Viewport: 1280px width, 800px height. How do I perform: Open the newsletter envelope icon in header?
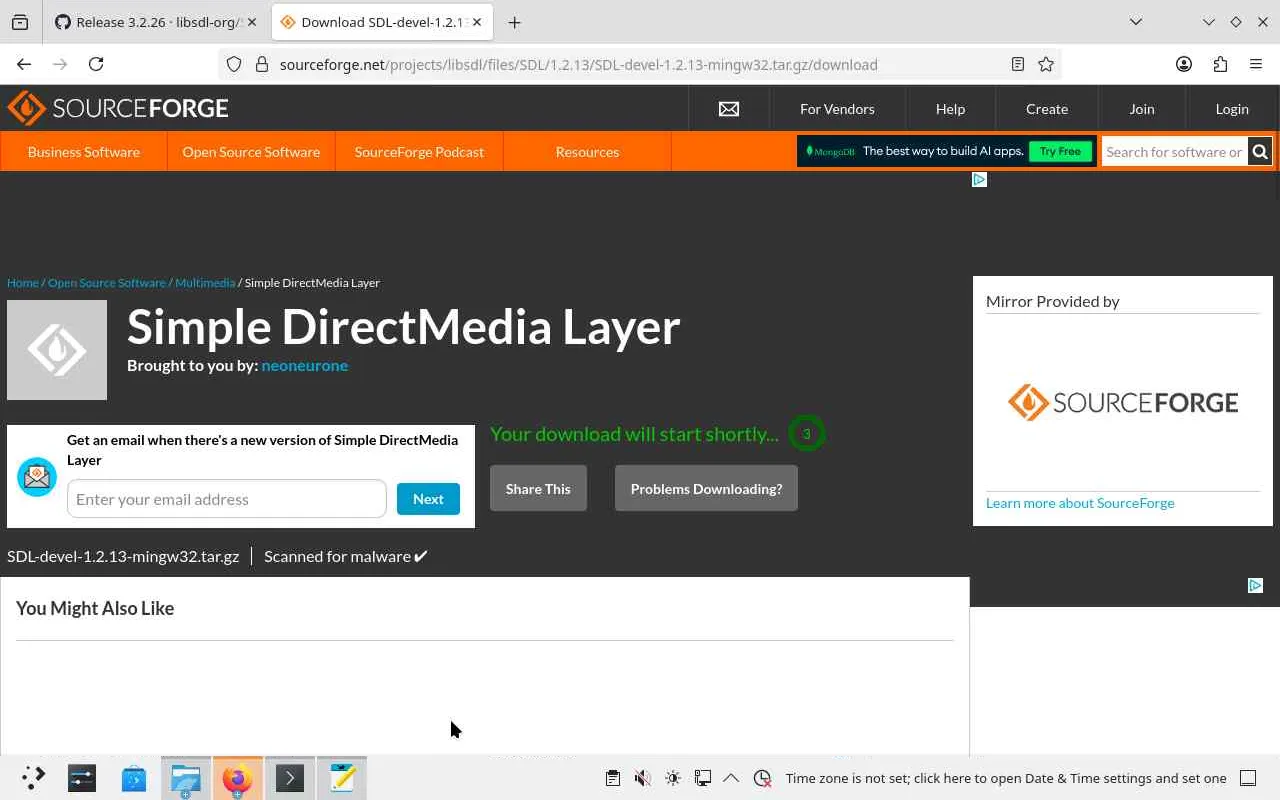click(x=729, y=109)
